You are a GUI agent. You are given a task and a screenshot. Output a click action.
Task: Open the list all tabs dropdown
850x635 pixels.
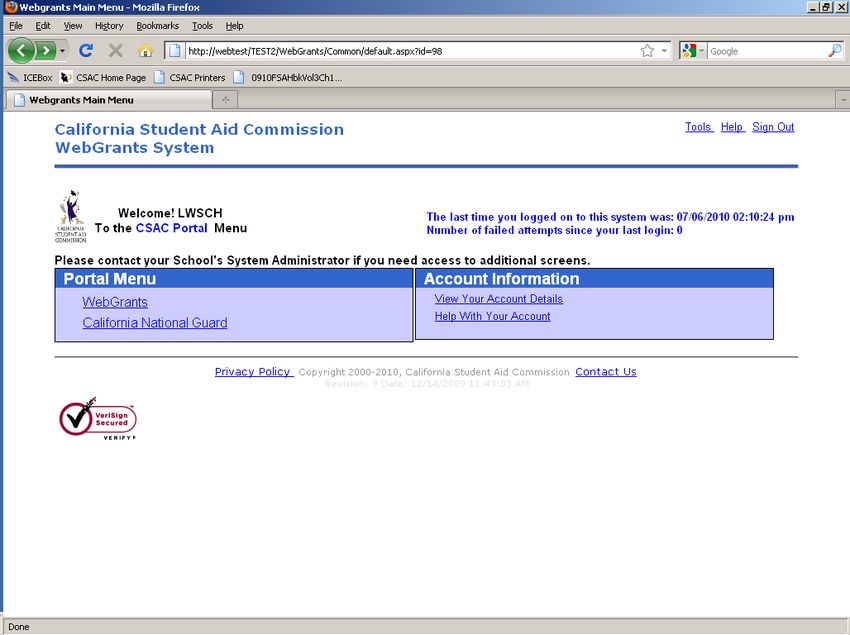tap(843, 100)
